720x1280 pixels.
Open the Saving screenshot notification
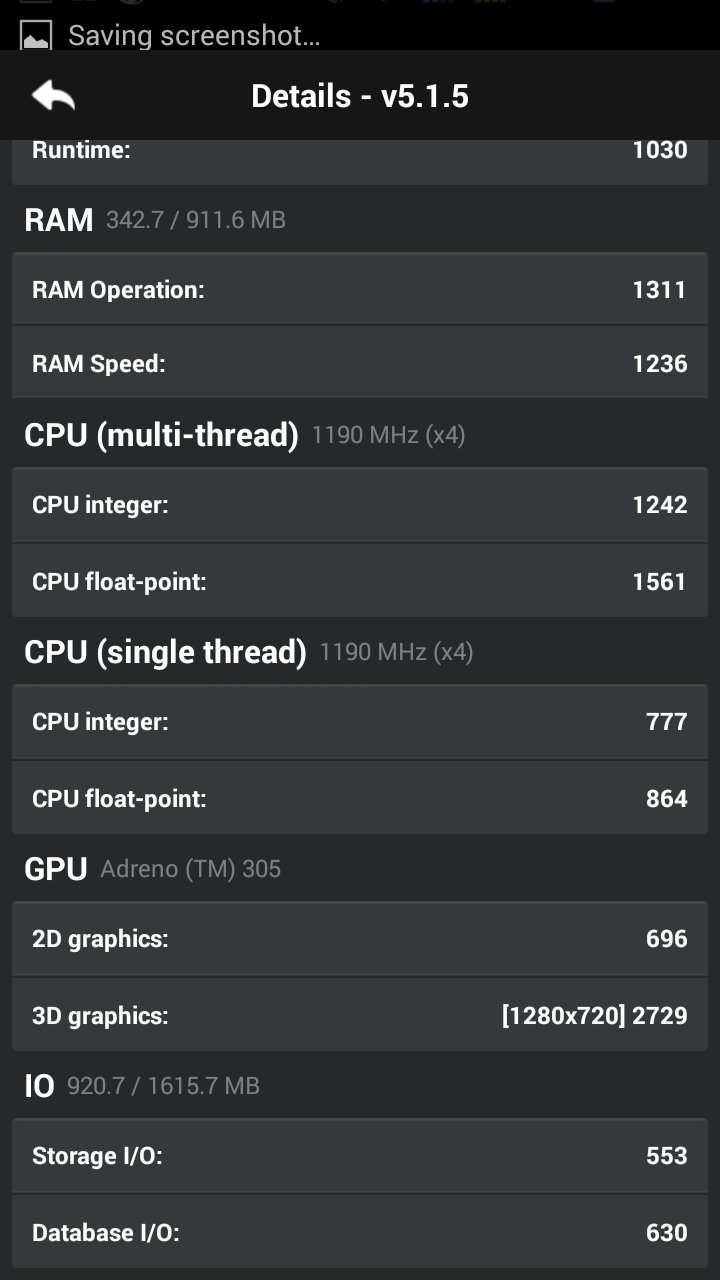click(x=194, y=37)
